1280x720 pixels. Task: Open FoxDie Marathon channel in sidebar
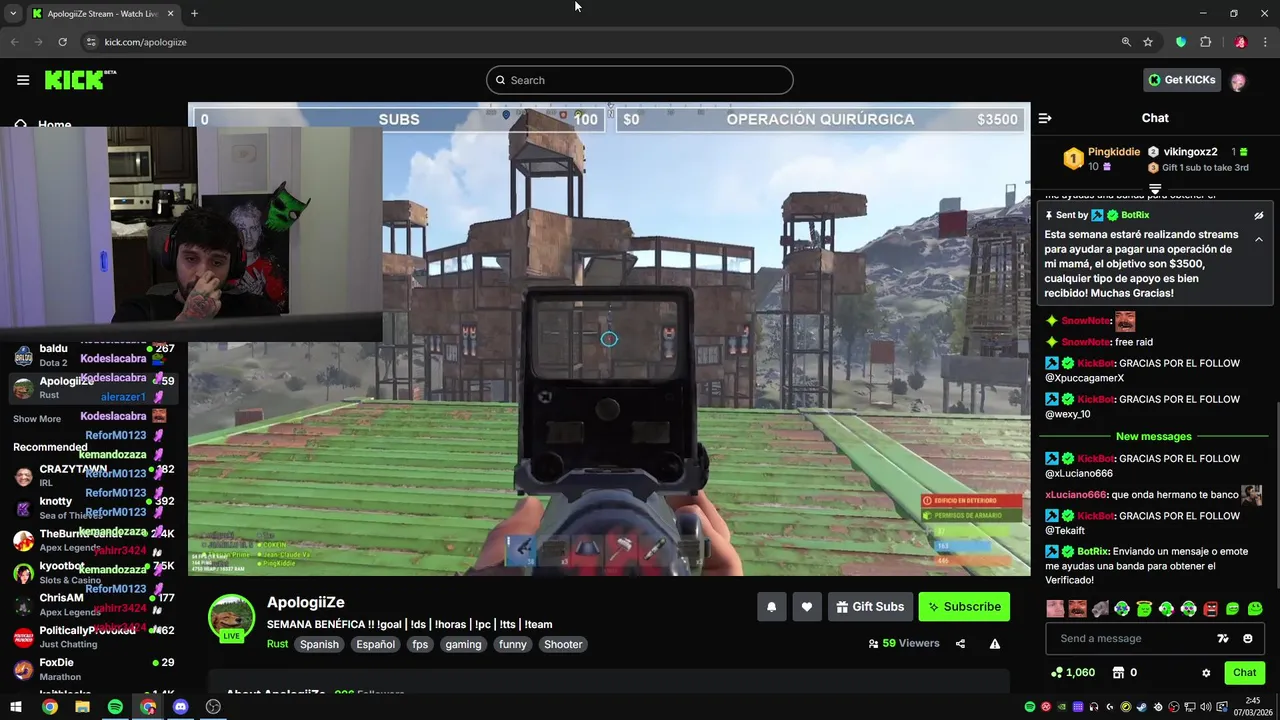coord(94,669)
